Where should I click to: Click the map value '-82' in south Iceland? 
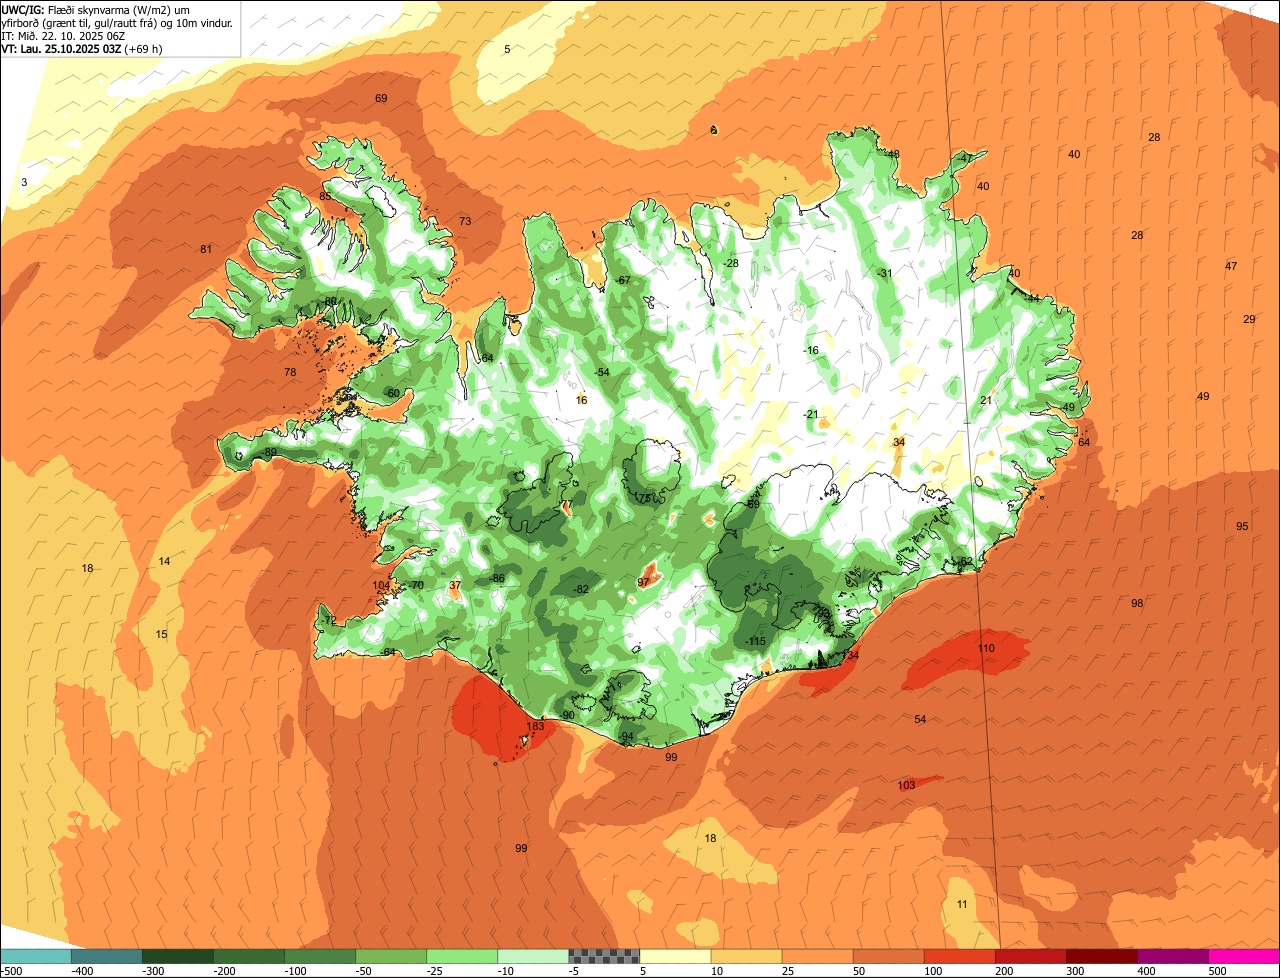[580, 589]
